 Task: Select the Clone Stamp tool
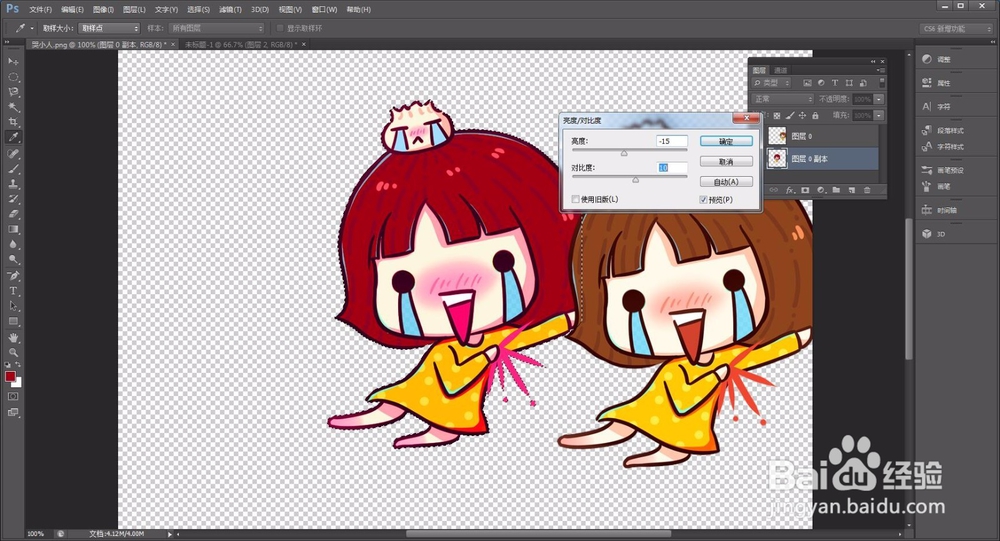[x=13, y=184]
